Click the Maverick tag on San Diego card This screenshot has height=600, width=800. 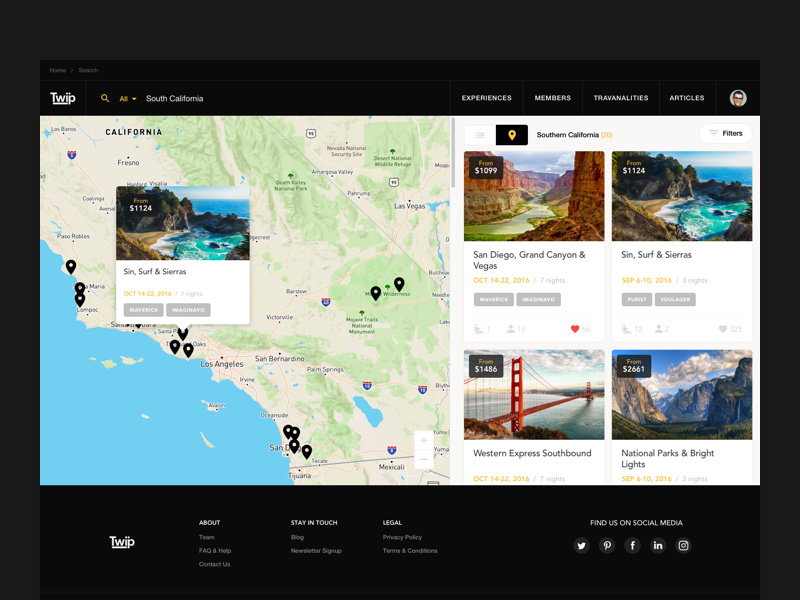click(x=493, y=299)
